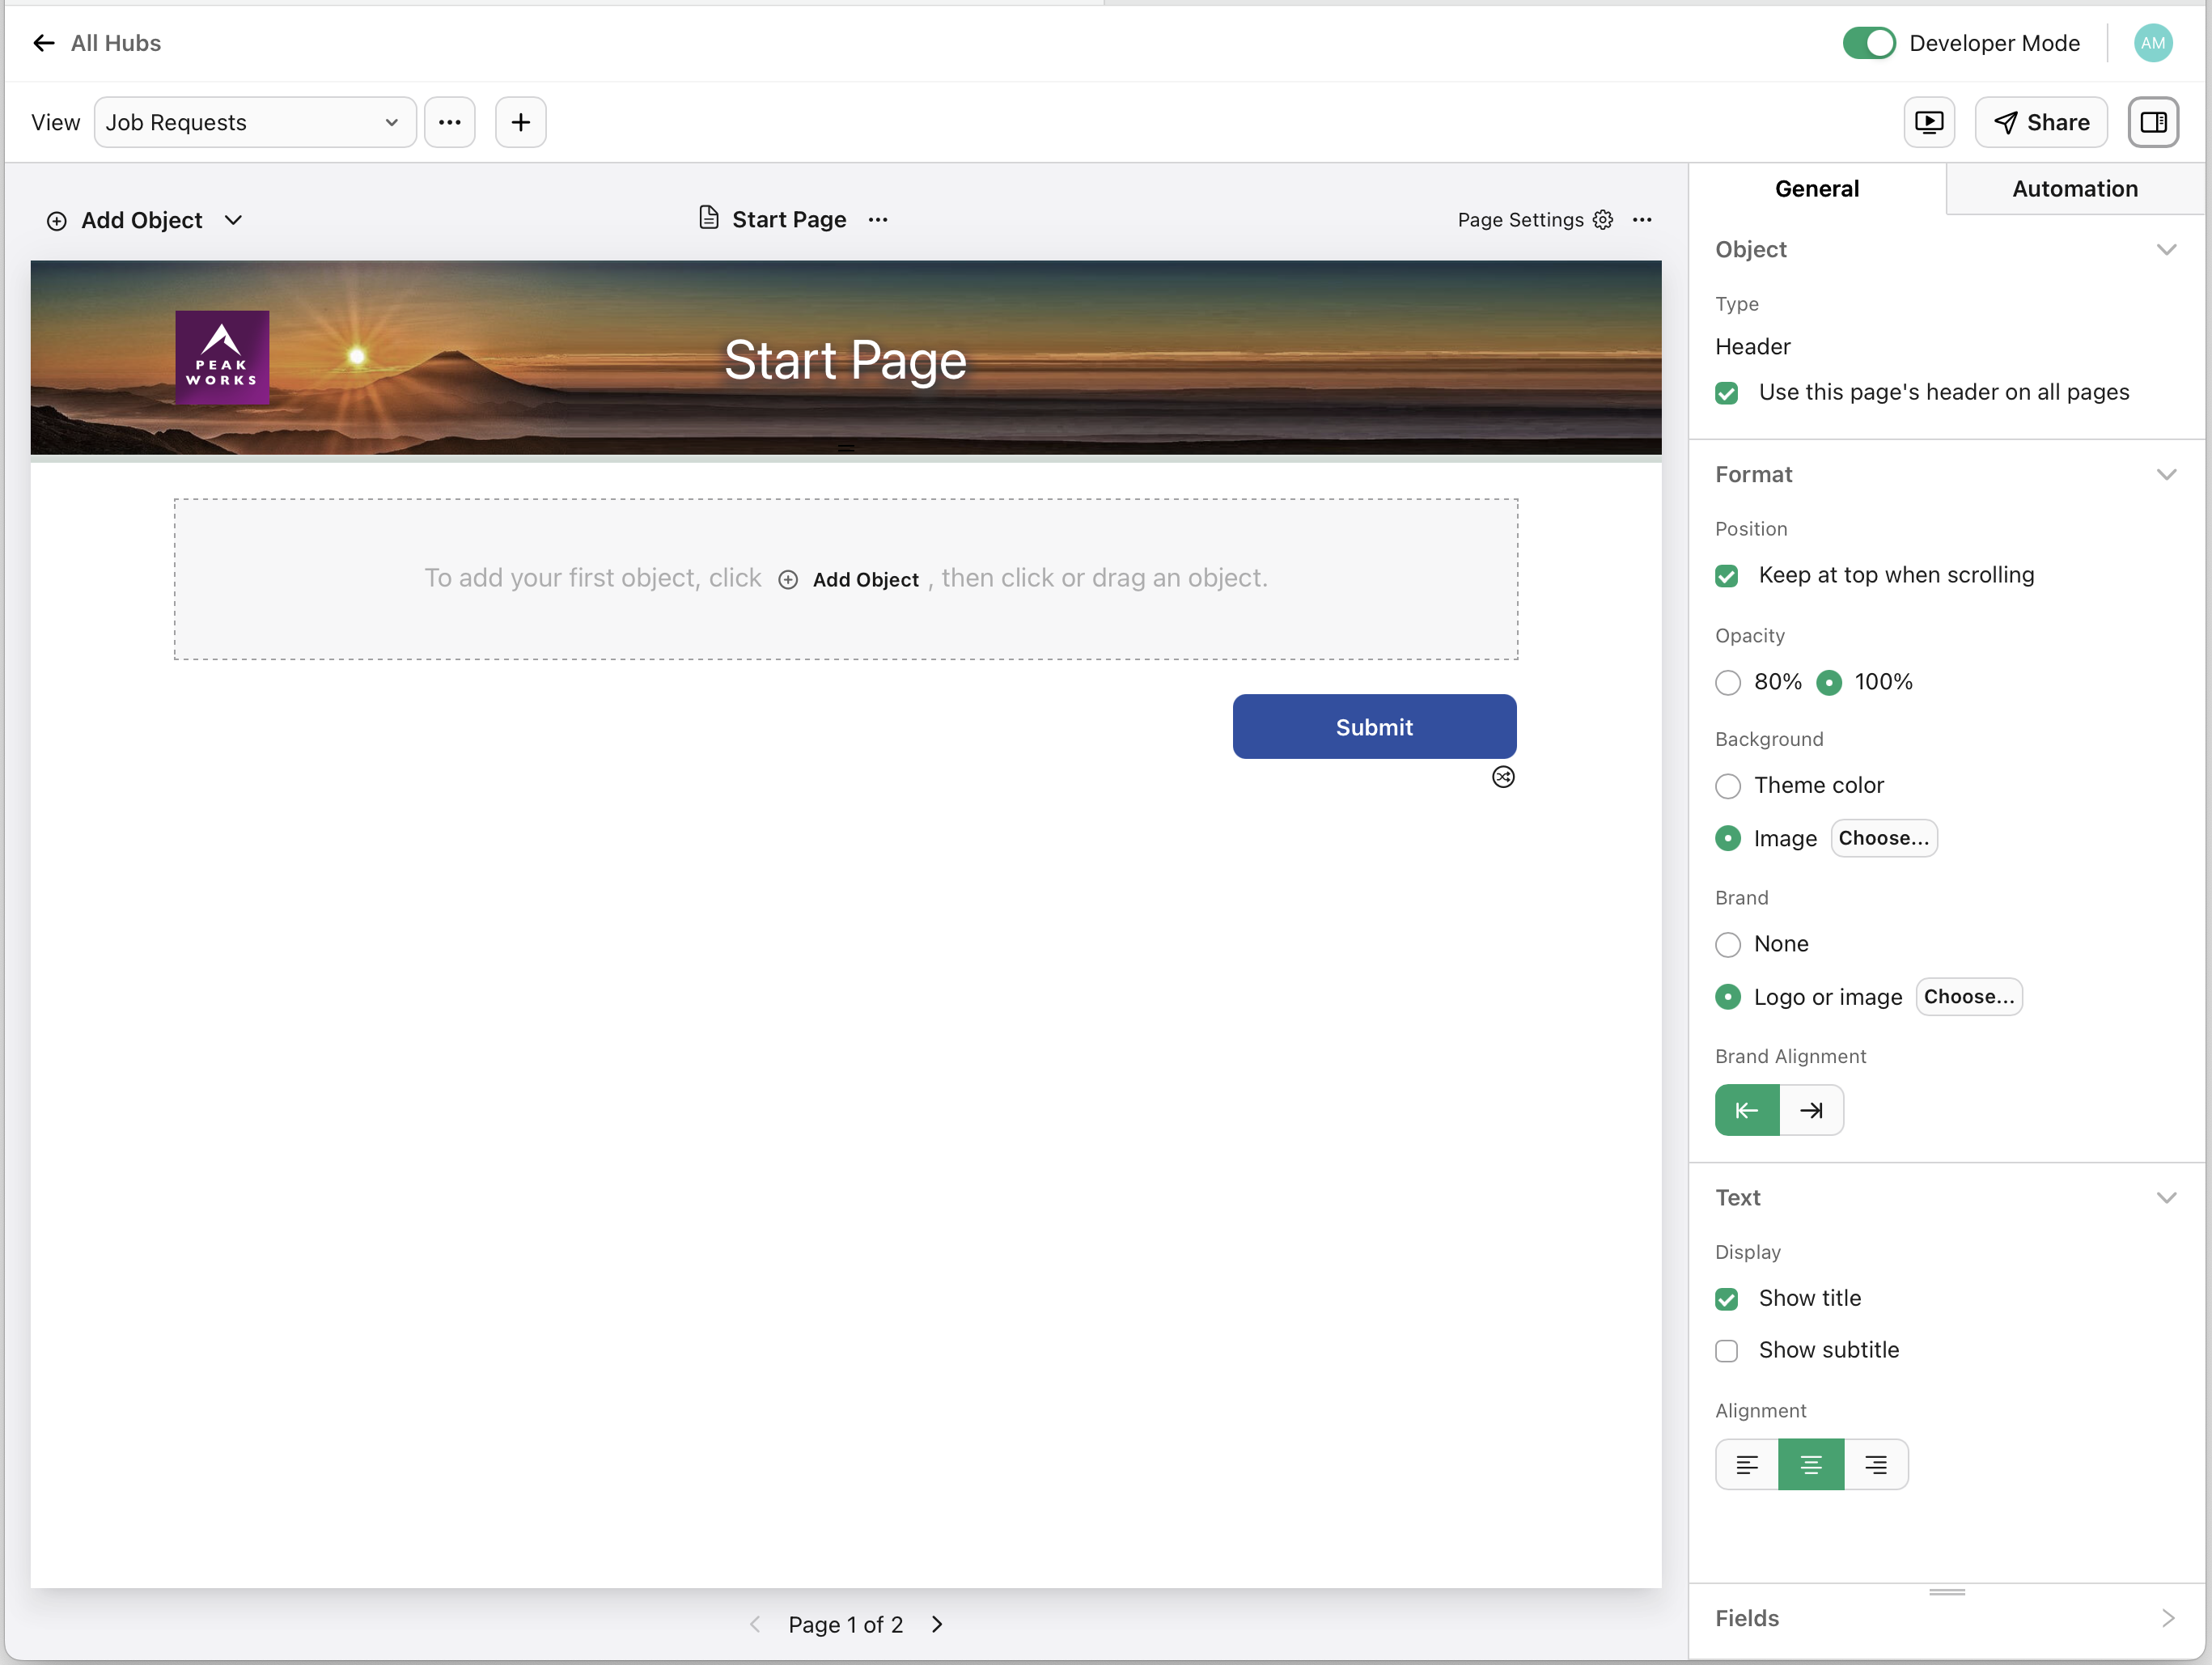Toggle the right sidebar panel icon
2212x1665 pixels.
click(2154, 121)
